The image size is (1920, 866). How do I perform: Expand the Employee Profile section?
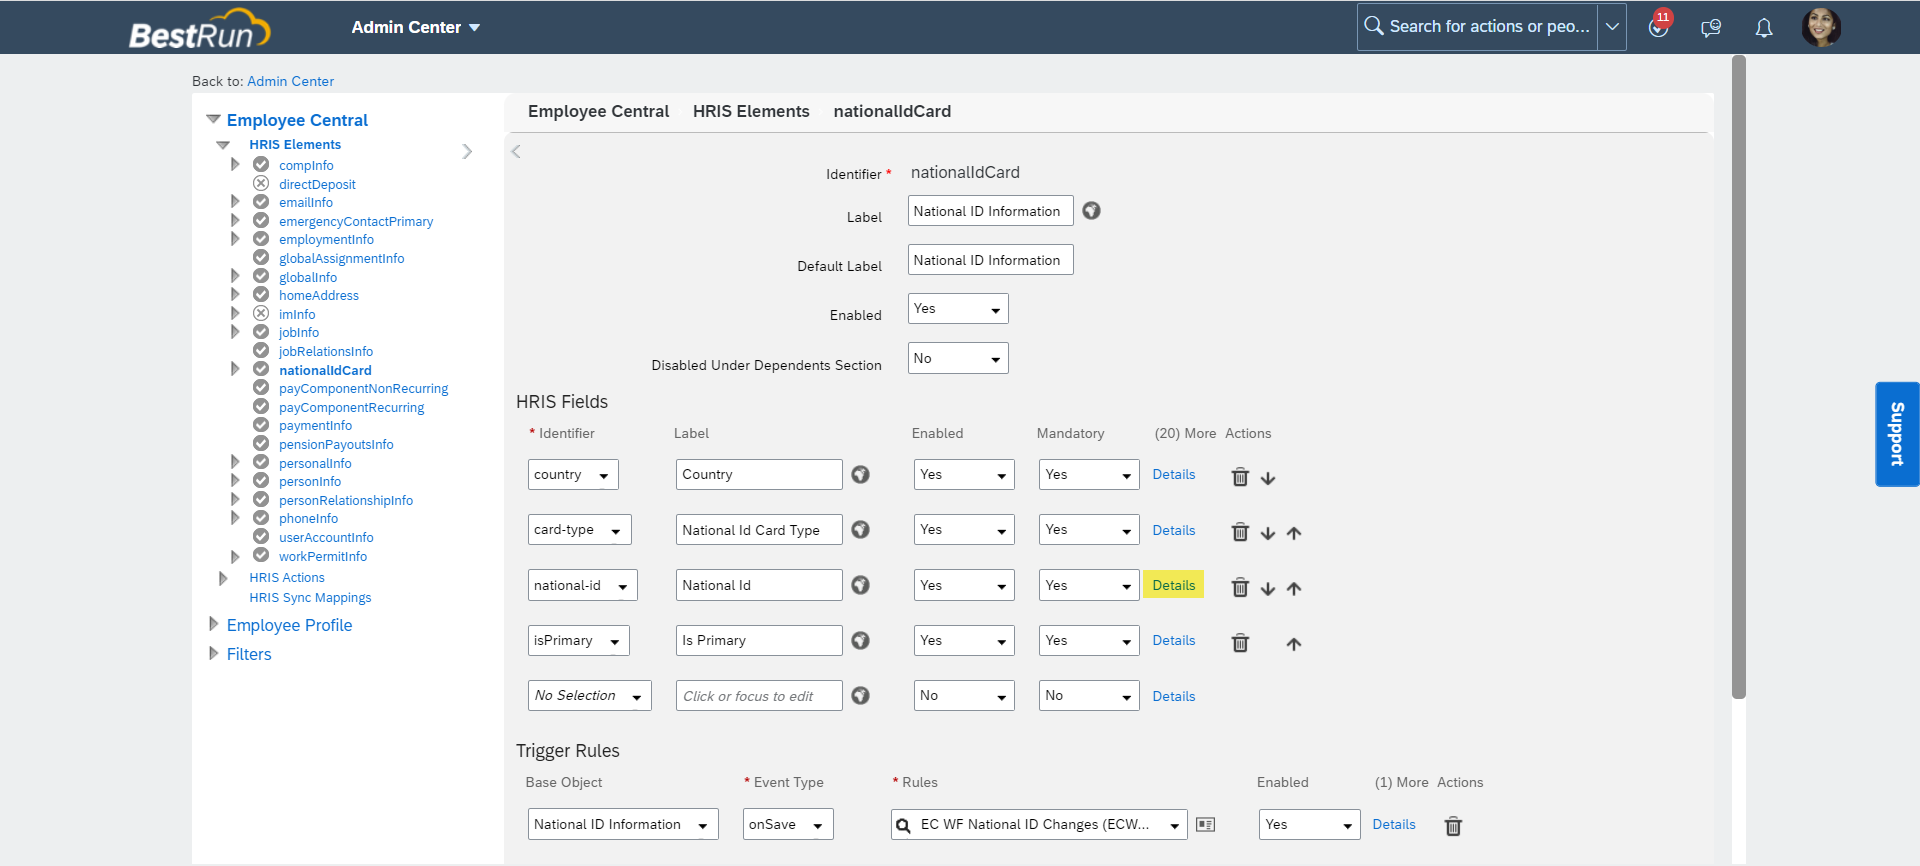point(213,624)
